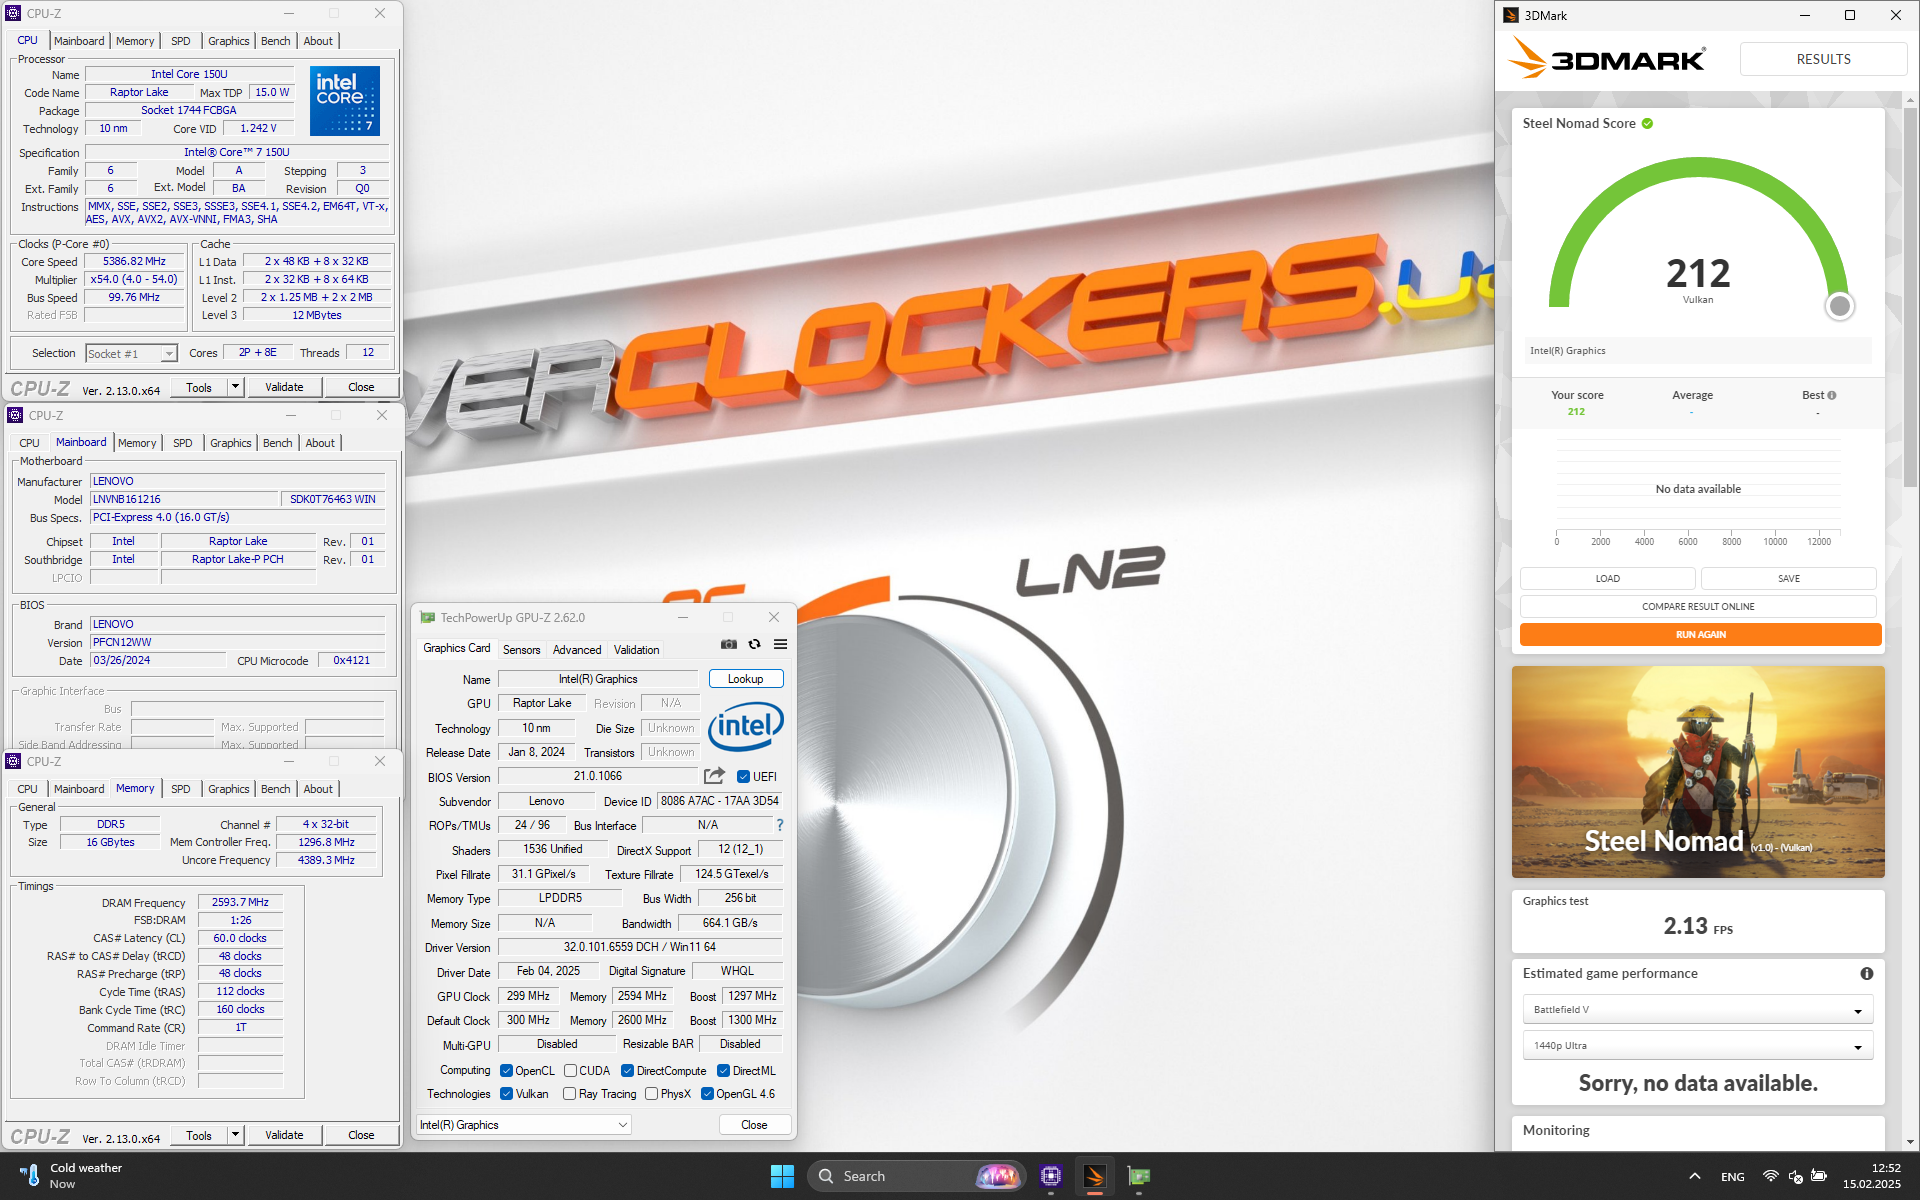Screen dimensions: 1920x1200
Task: Click the volume tray icon
Action: 1795,1176
